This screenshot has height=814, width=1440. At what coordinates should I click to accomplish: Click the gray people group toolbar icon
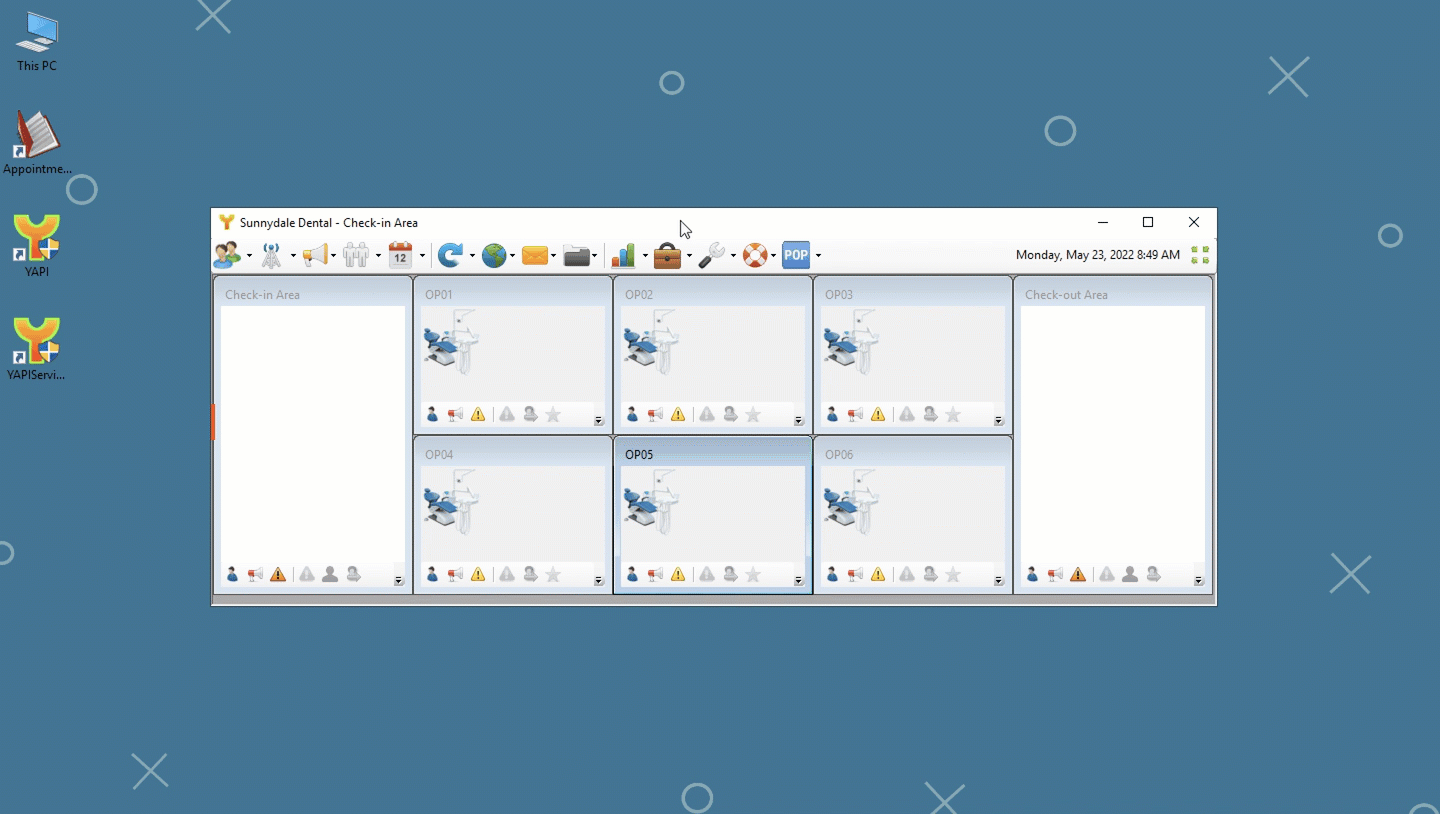356,256
